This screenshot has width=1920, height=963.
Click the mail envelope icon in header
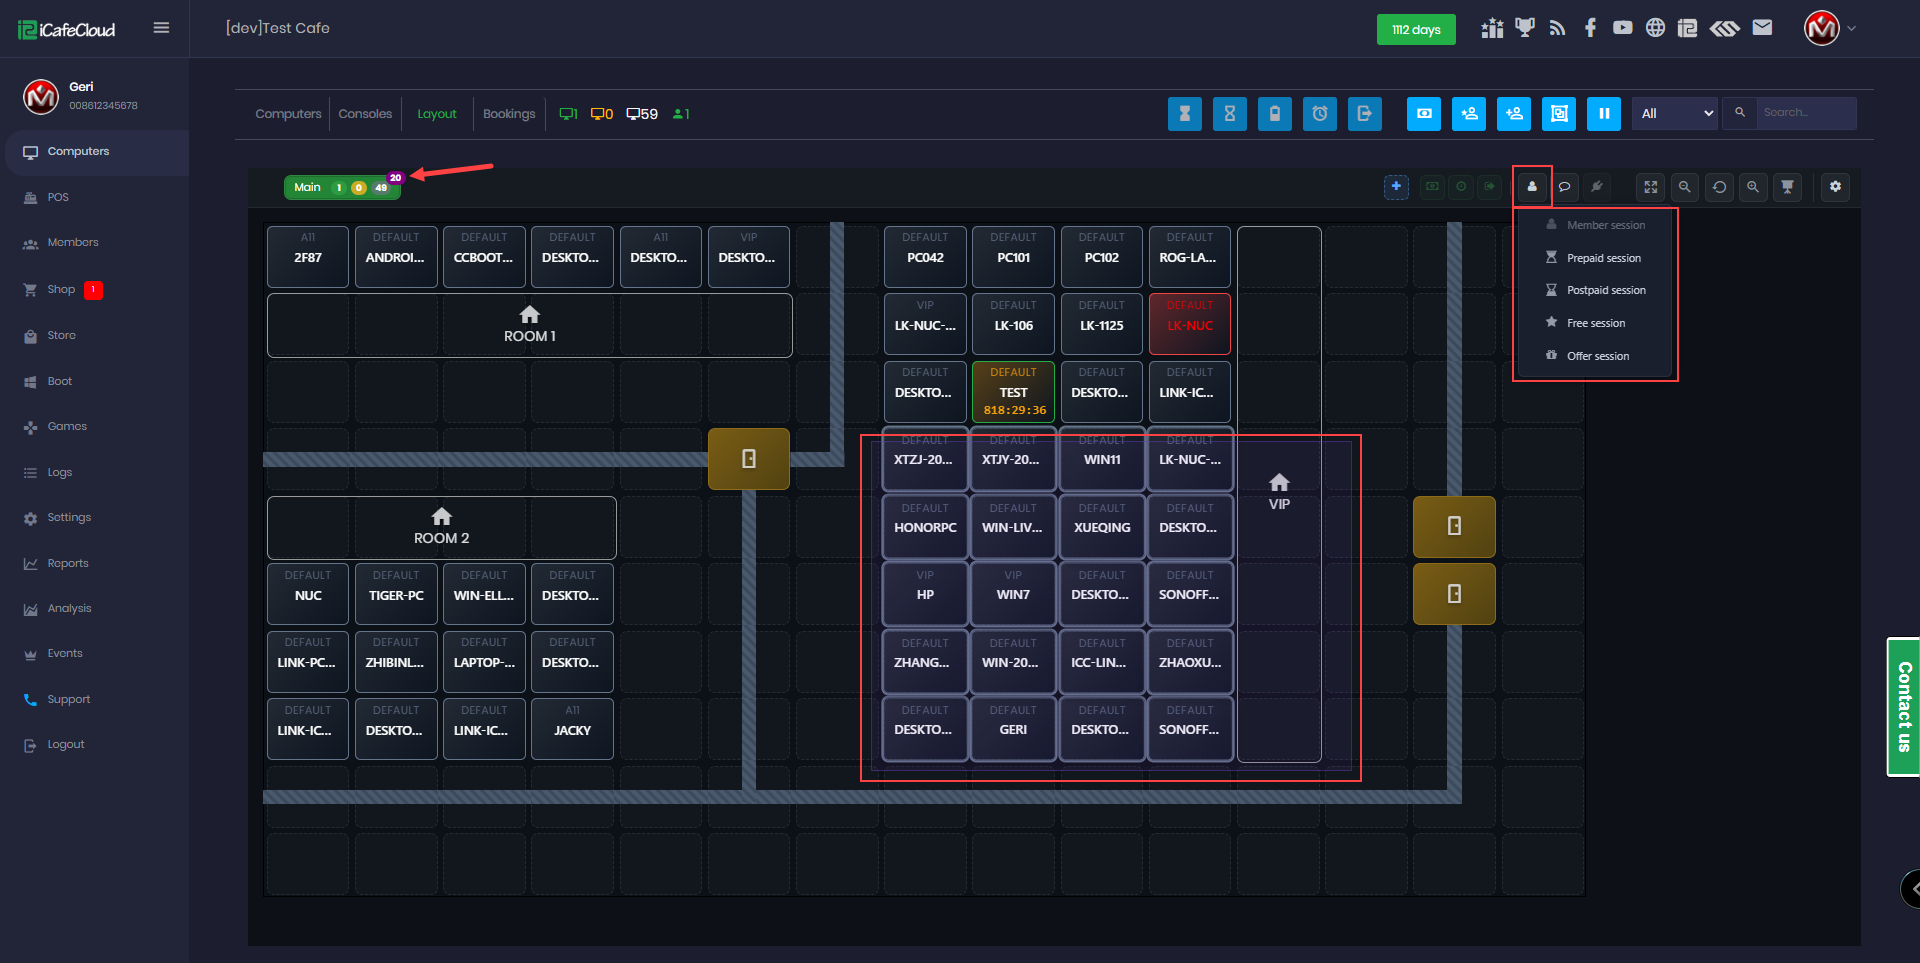coord(1762,28)
